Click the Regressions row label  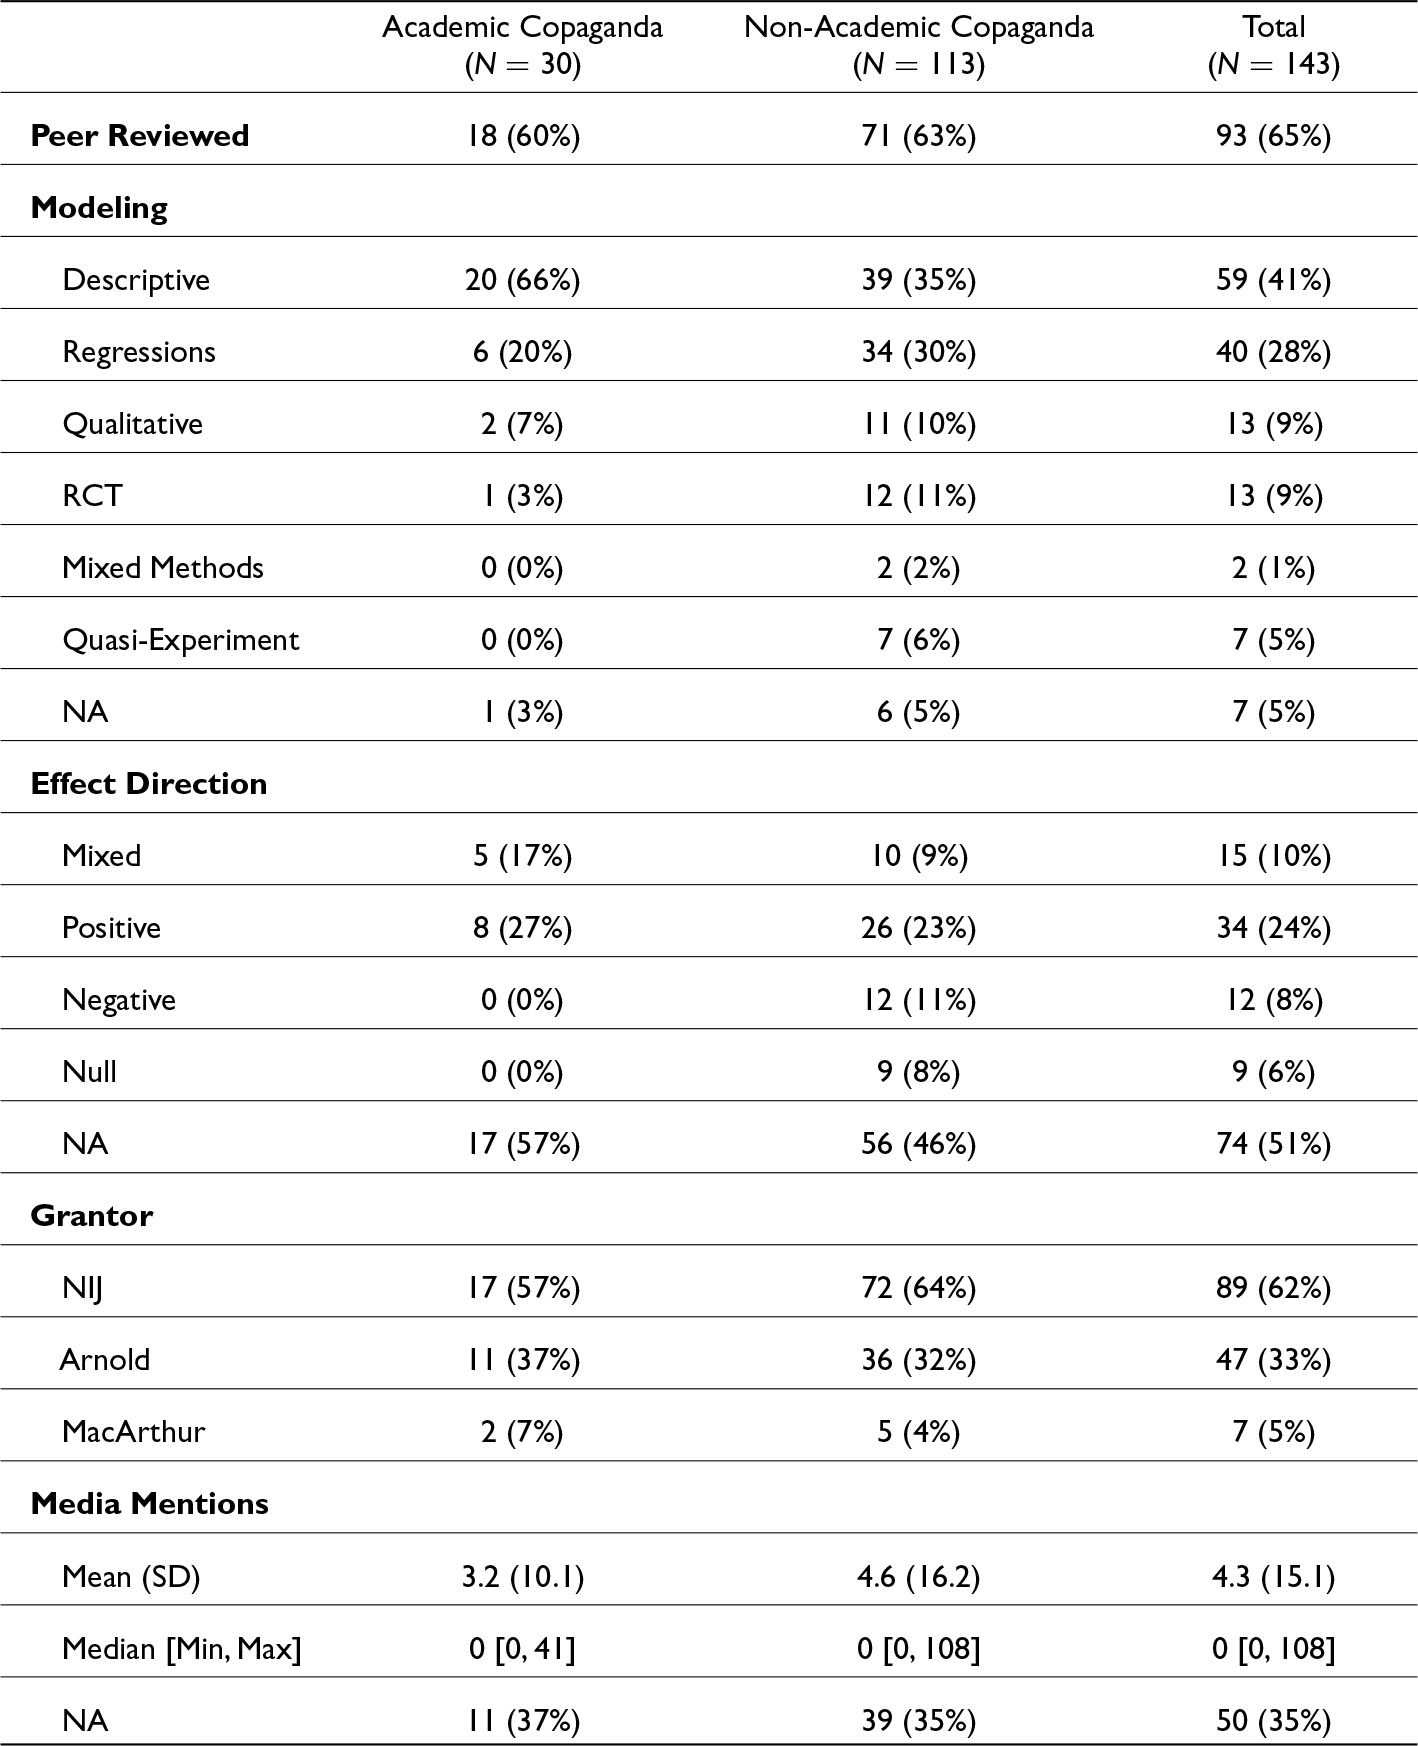139,352
